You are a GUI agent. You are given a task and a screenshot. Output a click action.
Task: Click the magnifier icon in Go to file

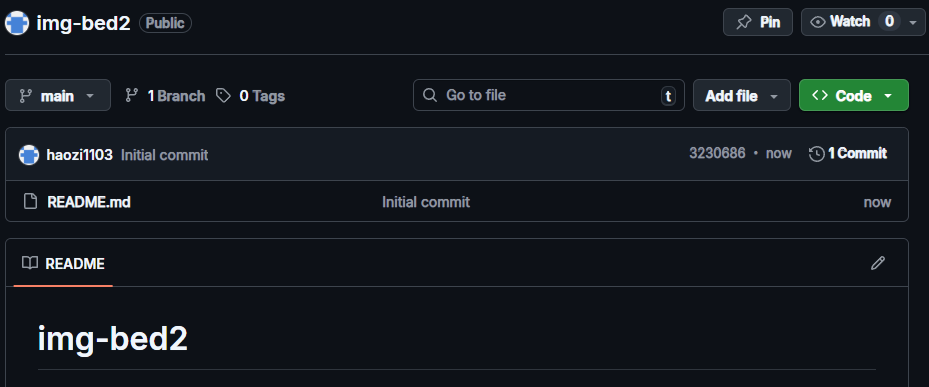coord(430,95)
